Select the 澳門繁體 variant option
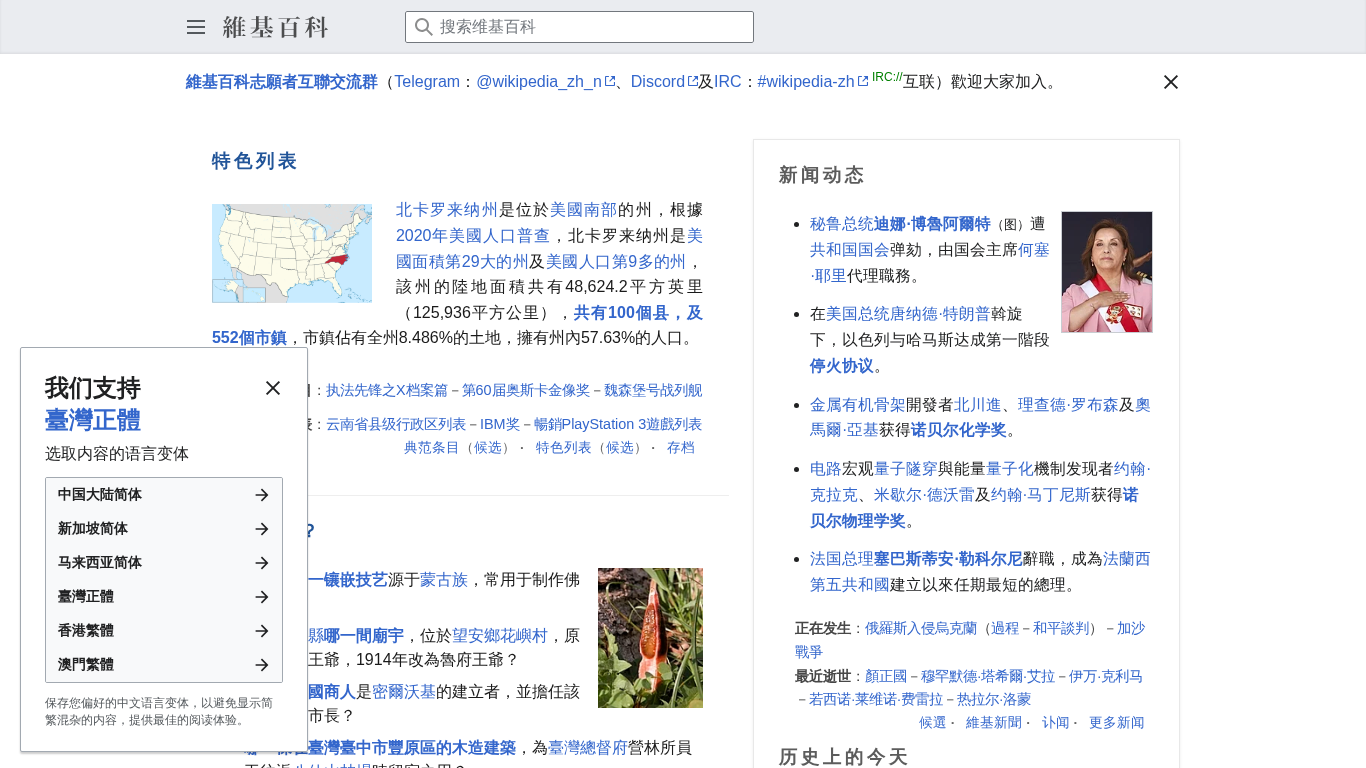This screenshot has height=768, width=1366. [x=164, y=665]
